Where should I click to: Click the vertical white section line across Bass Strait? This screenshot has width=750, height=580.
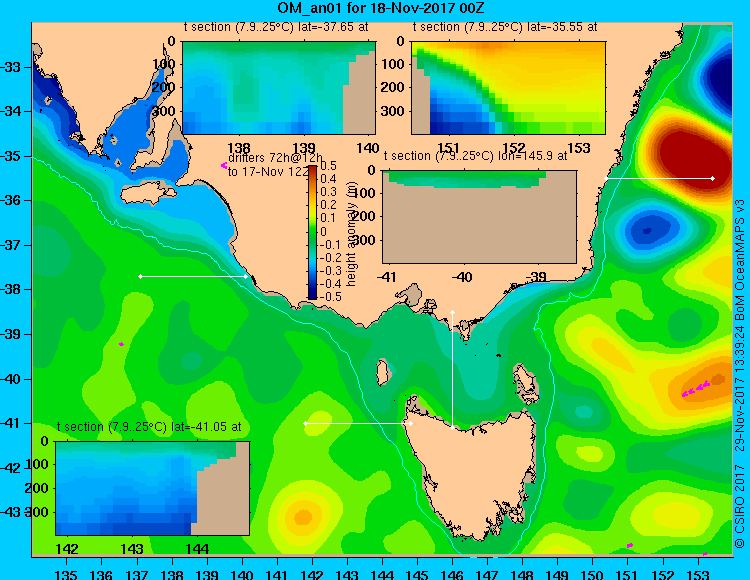click(452, 370)
